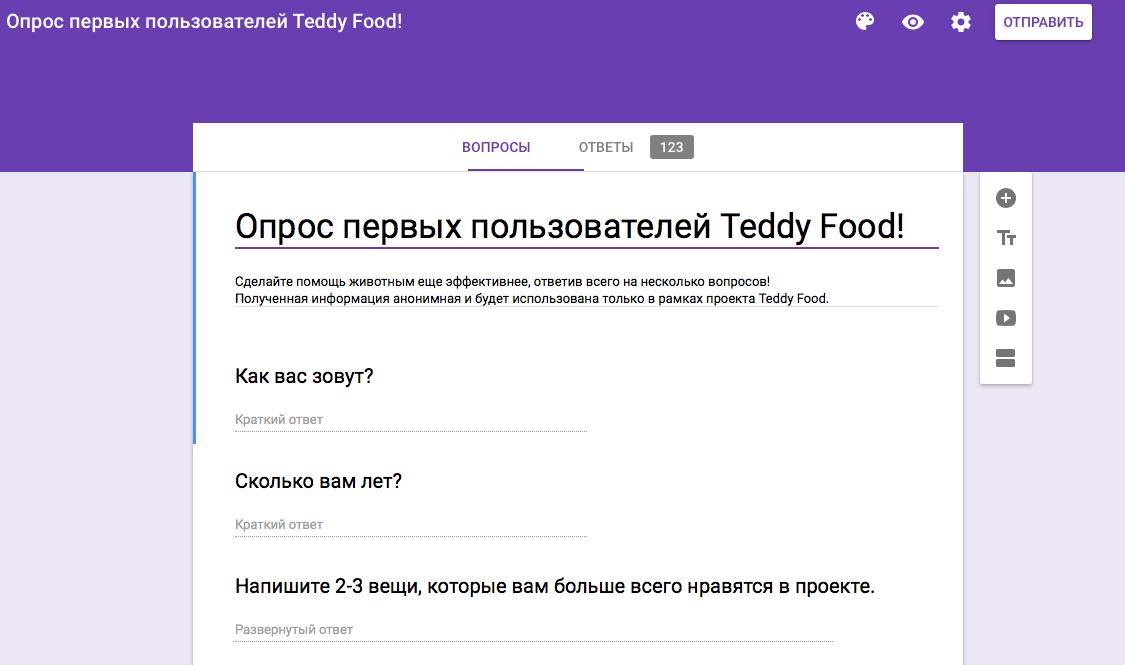Add a section from sidebar icon
The image size is (1125, 665).
pyautogui.click(x=1006, y=358)
